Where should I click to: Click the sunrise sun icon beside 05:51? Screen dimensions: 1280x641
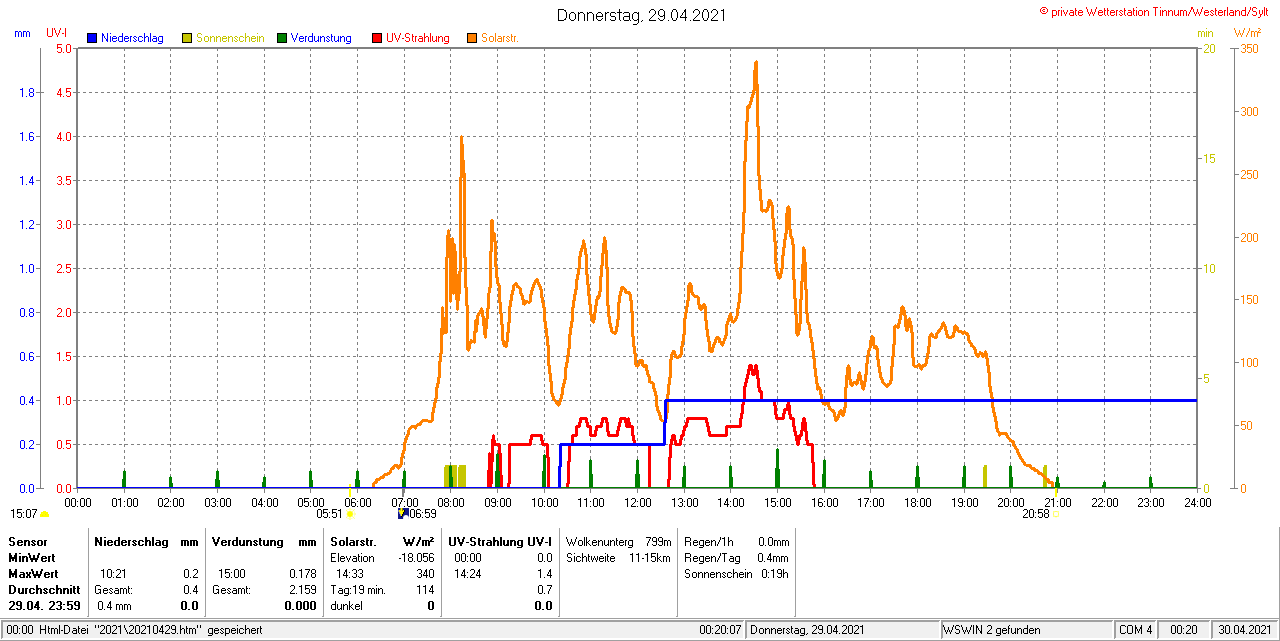[x=350, y=514]
